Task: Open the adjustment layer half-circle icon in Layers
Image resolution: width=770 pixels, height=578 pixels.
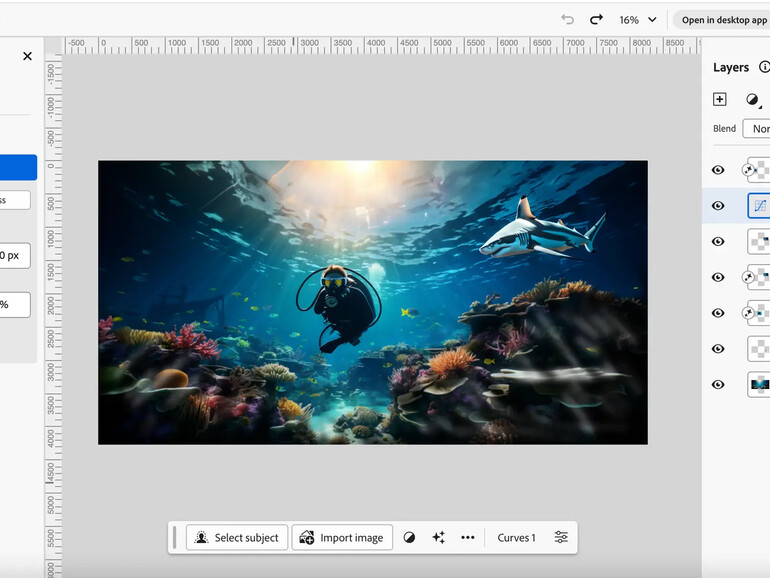Action: coord(752,100)
